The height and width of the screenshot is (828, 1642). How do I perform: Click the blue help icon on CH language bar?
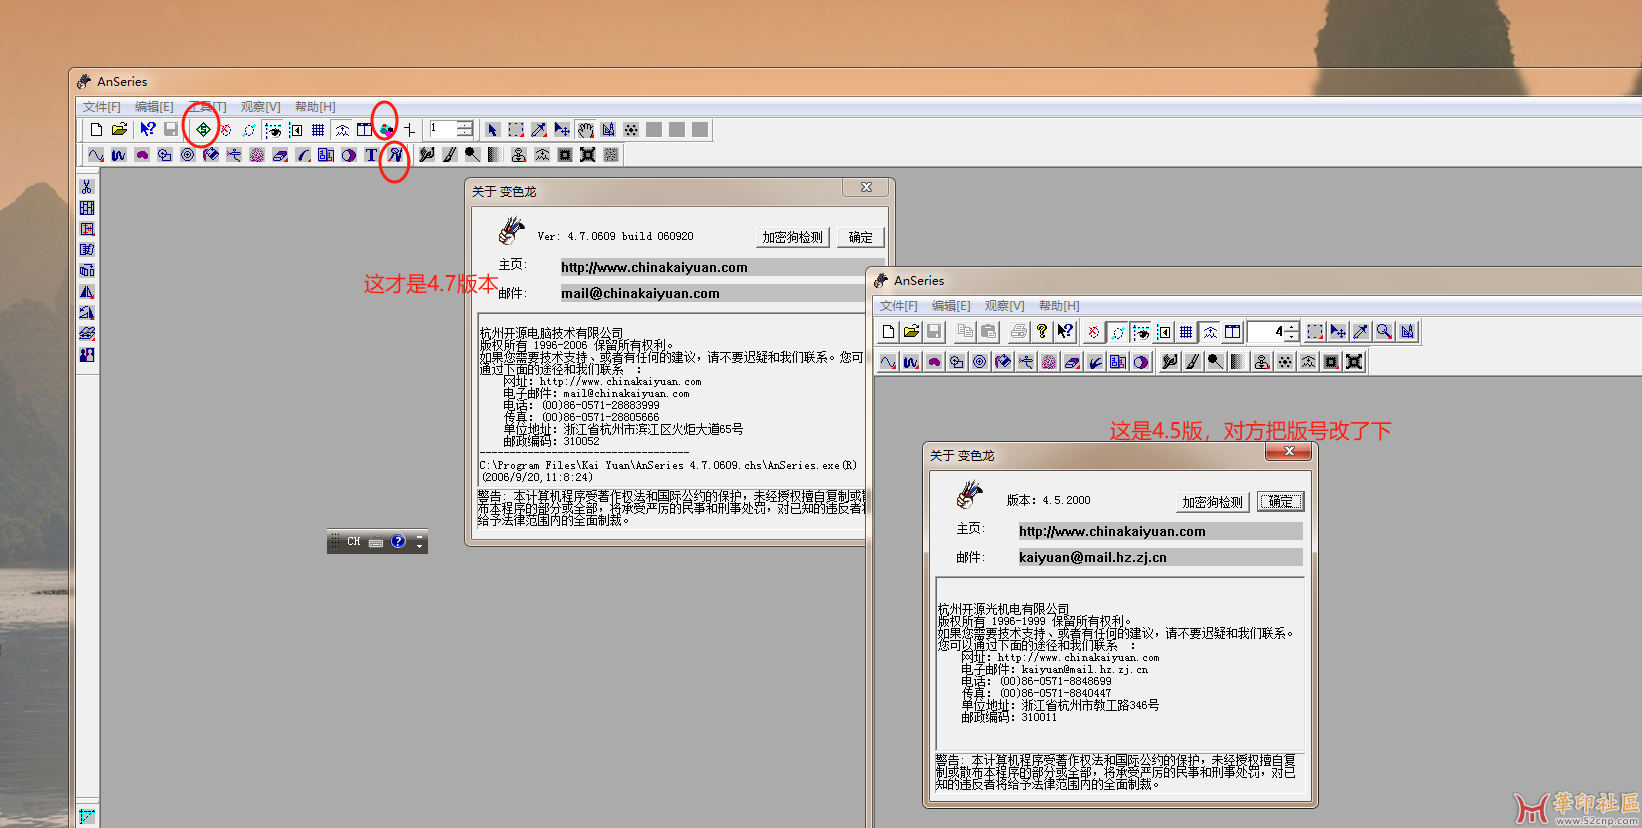tap(398, 541)
